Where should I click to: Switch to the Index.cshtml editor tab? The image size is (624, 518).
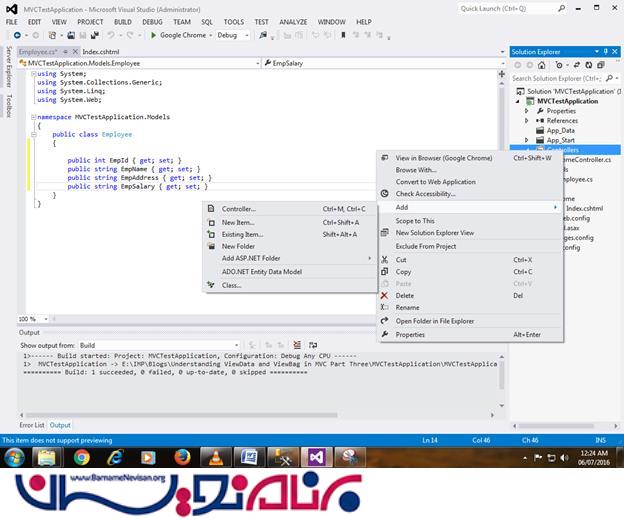[x=103, y=50]
